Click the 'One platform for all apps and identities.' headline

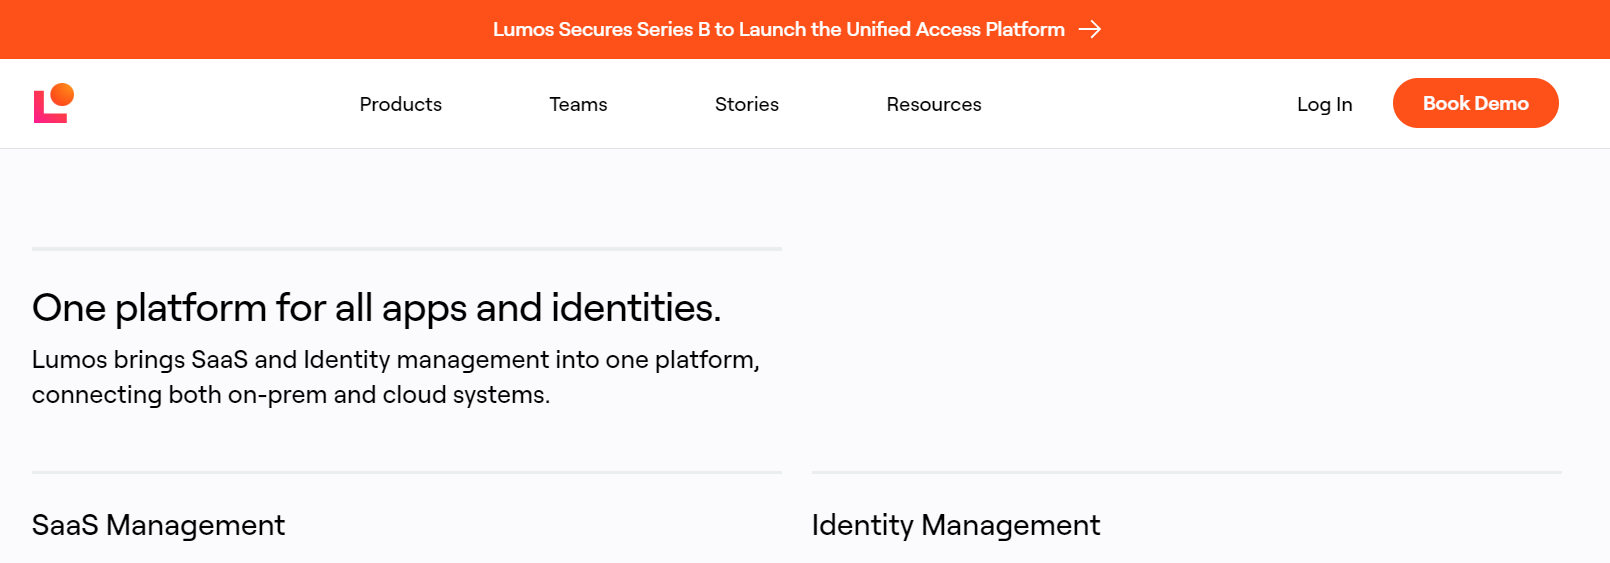click(376, 308)
